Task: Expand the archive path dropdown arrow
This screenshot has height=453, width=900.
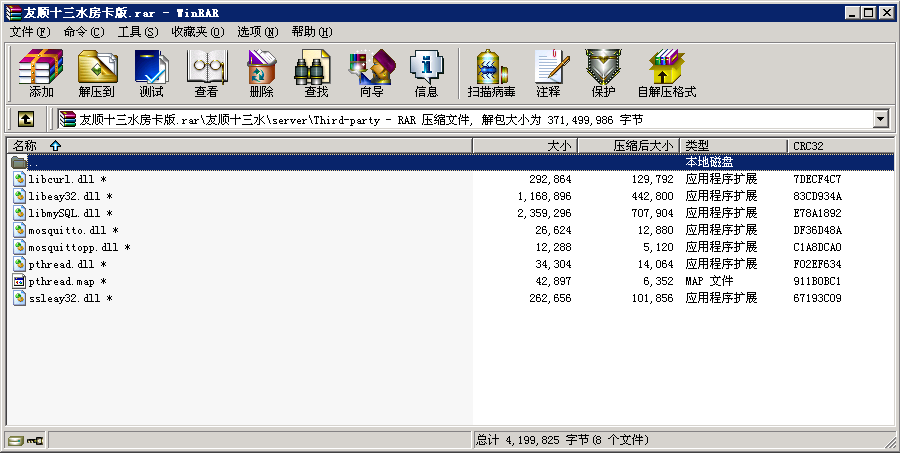Action: [x=880, y=119]
